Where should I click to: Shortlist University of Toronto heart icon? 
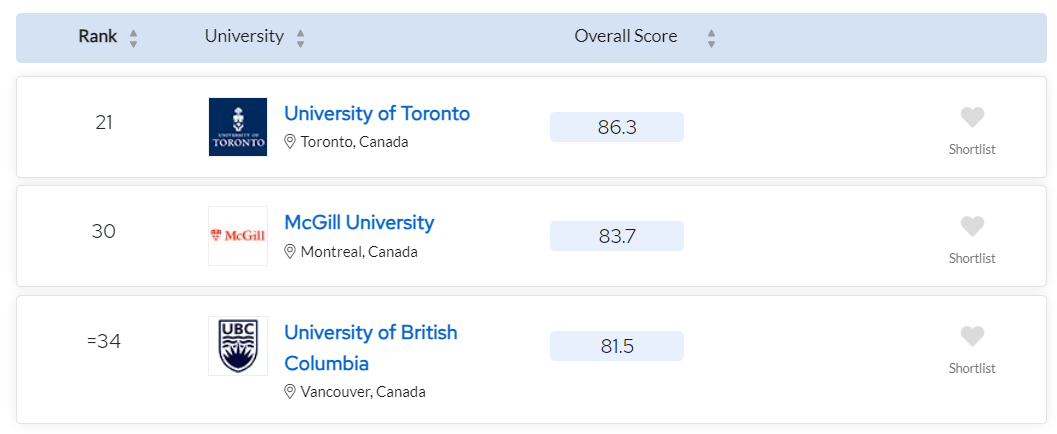pyautogui.click(x=972, y=118)
